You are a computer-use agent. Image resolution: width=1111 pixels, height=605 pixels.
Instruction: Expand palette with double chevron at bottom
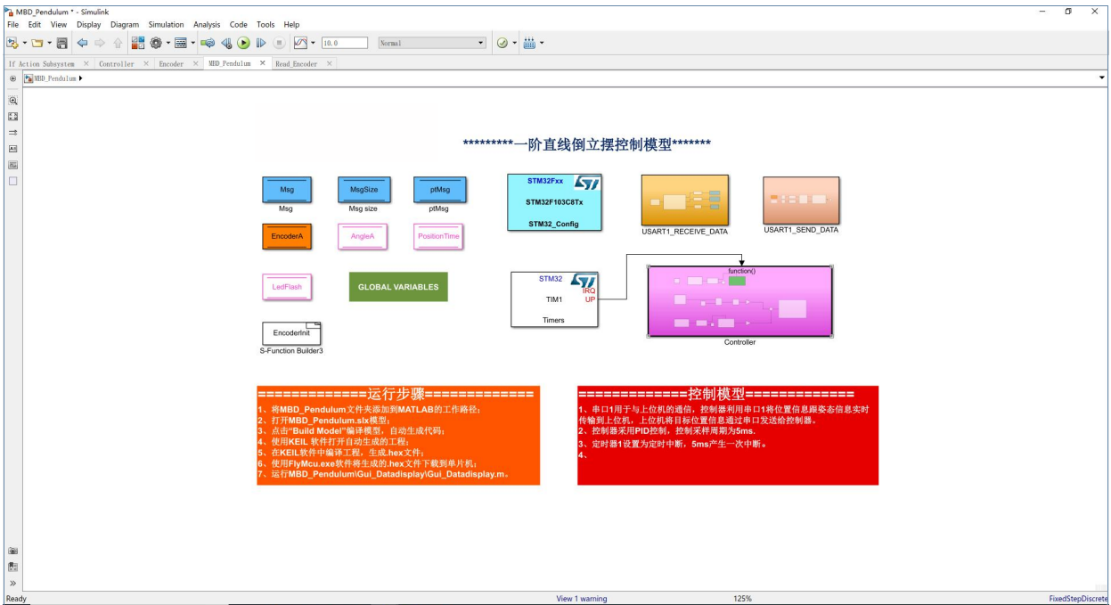pyautogui.click(x=13, y=584)
